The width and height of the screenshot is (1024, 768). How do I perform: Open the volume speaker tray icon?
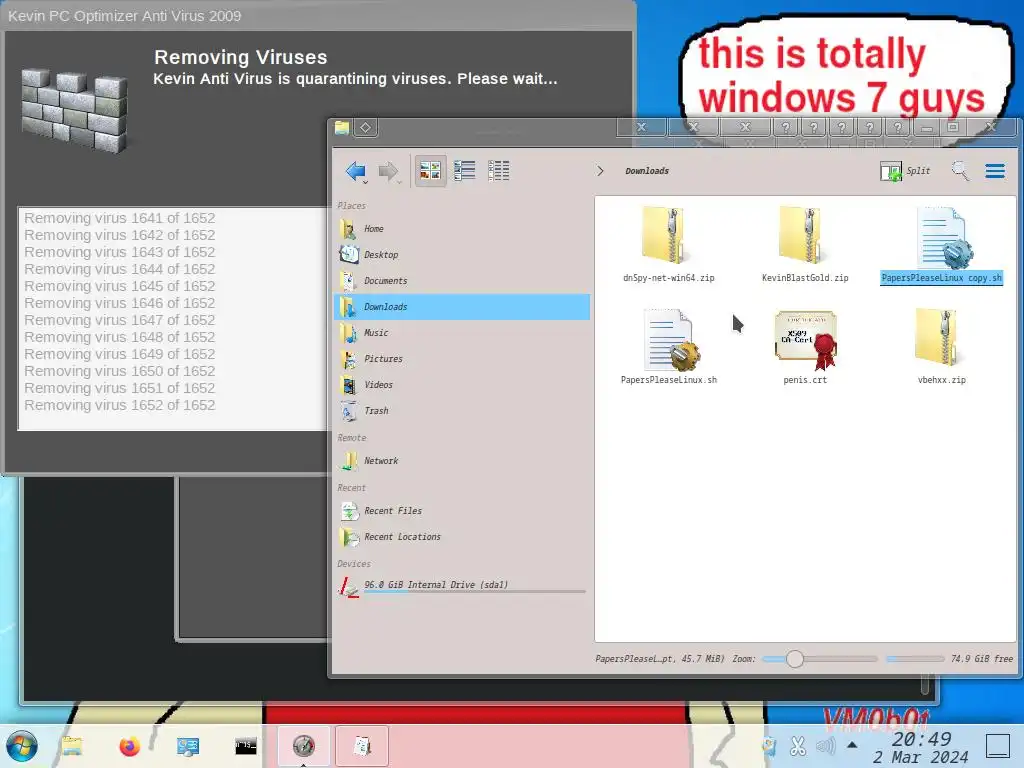[825, 746]
